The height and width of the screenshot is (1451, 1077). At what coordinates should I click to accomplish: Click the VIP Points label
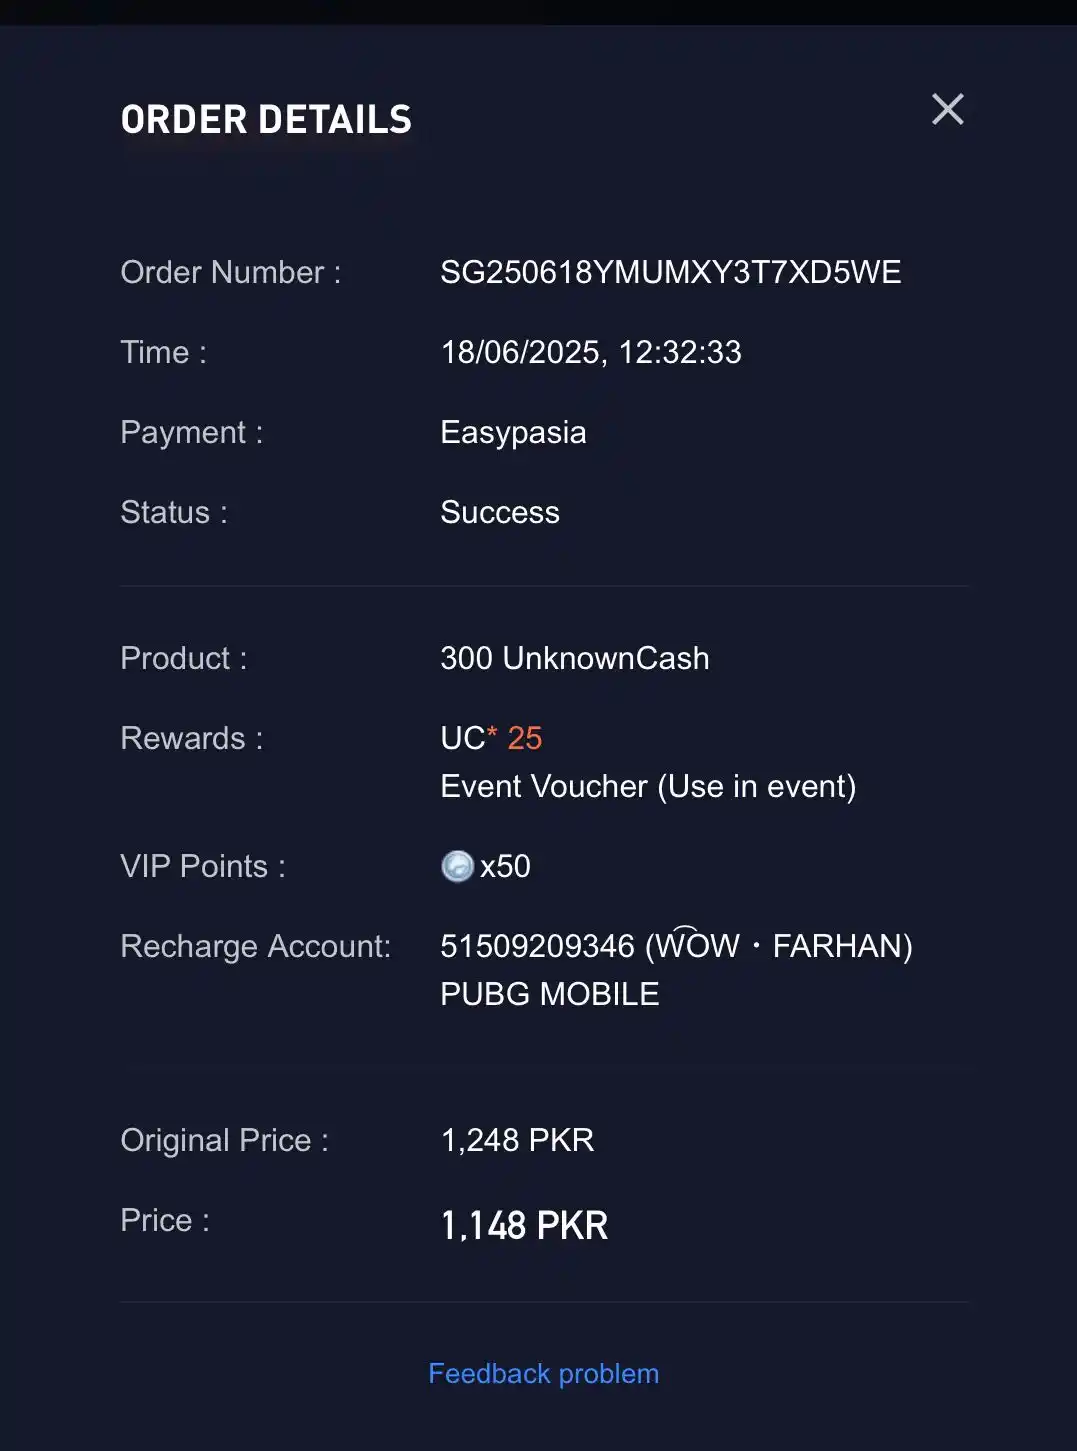(203, 866)
